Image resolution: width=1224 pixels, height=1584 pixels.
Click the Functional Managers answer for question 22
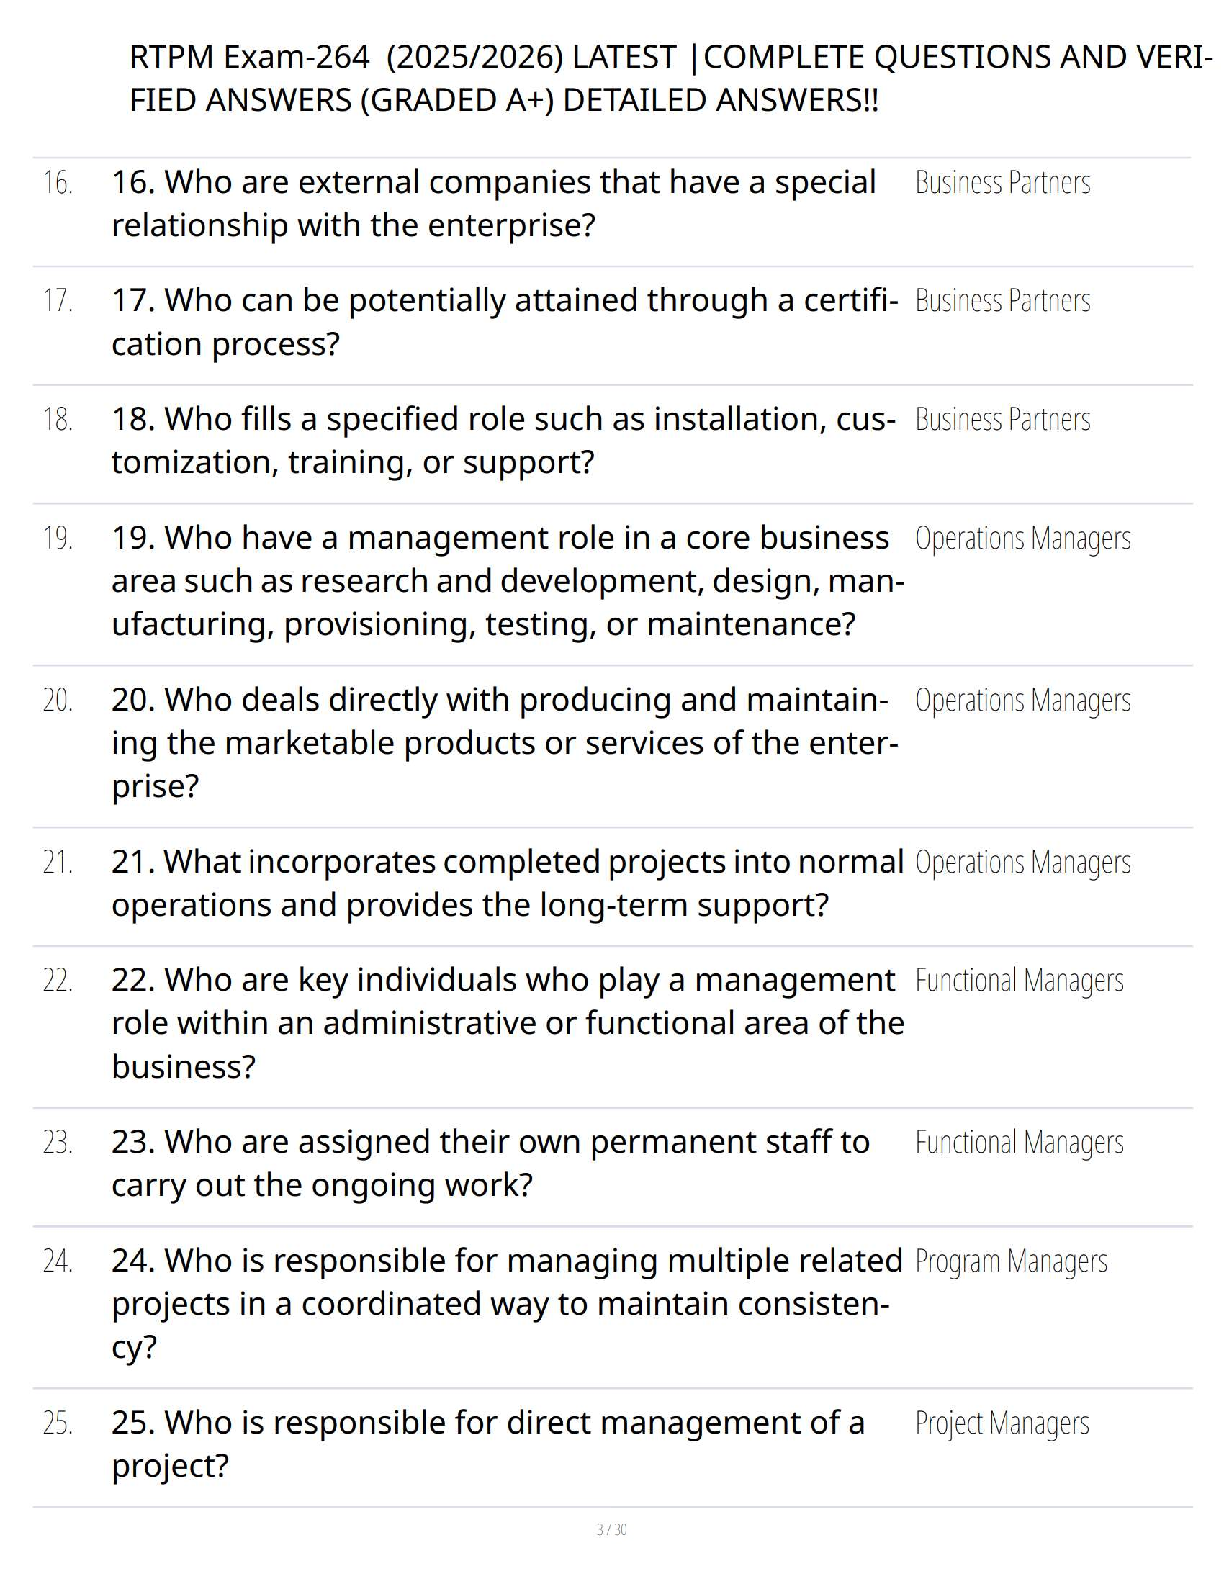1019,981
